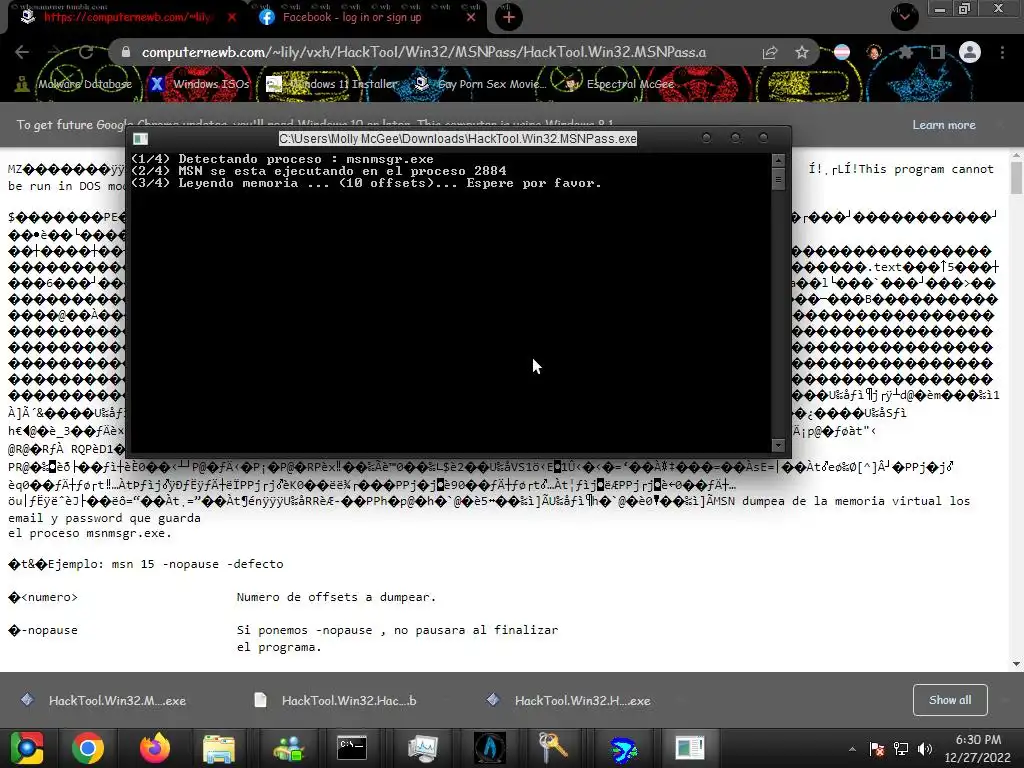Open the Windows ISOs bookmark
This screenshot has width=1024, height=768.
[200, 84]
